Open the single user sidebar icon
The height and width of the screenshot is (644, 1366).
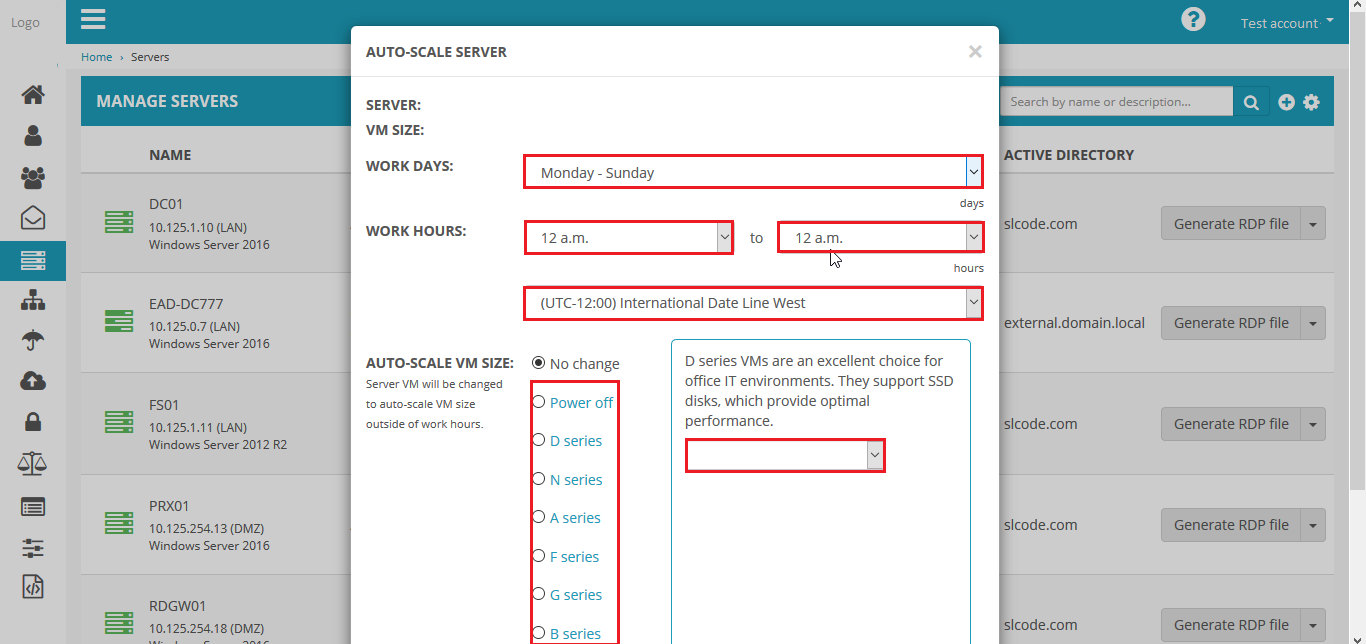(x=33, y=136)
